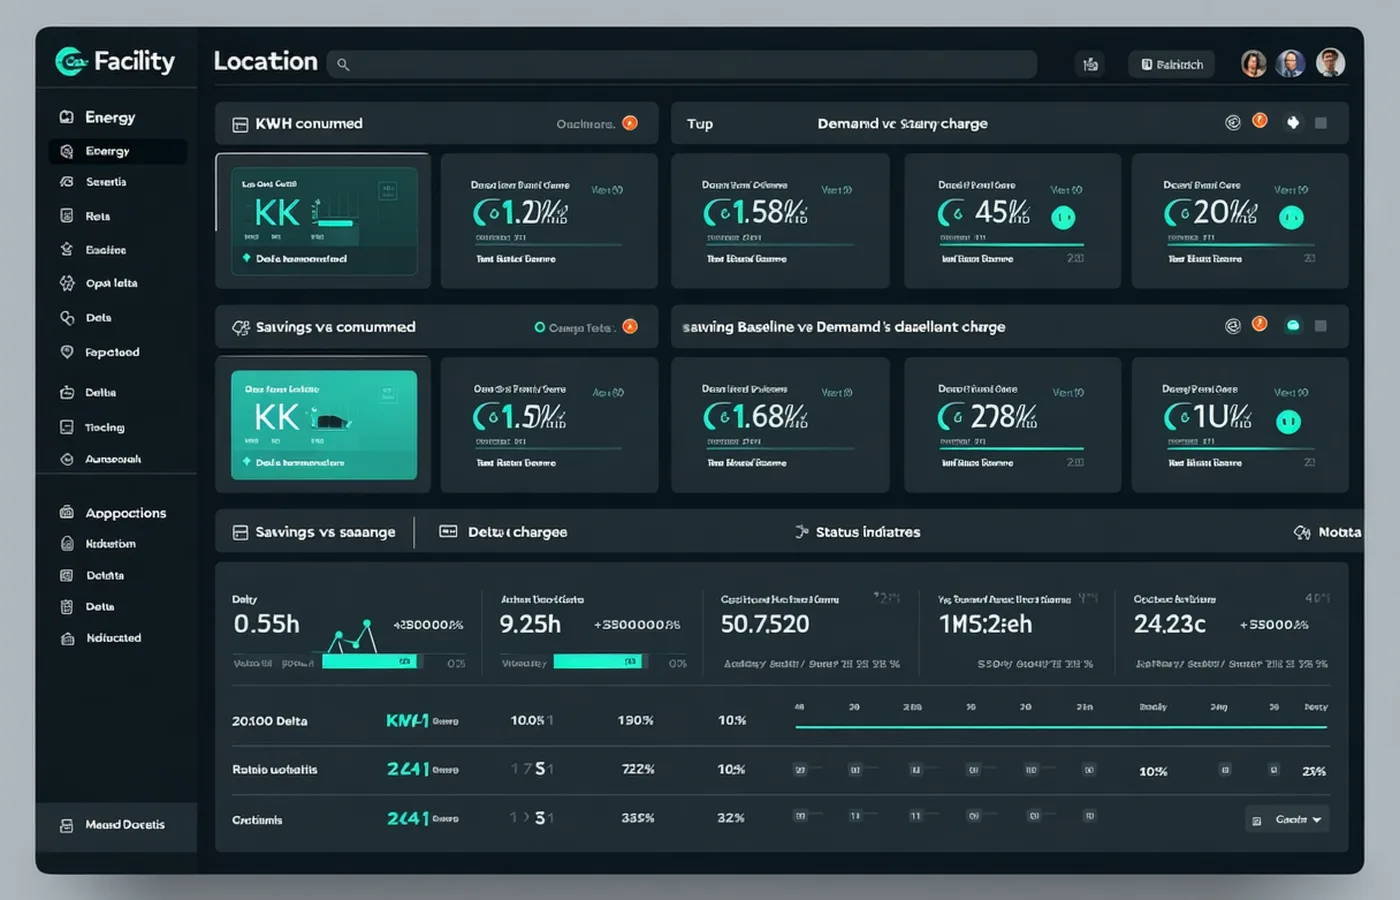The height and width of the screenshot is (900, 1400).
Task: Select the 20100 Delta table row
Action: pos(780,721)
